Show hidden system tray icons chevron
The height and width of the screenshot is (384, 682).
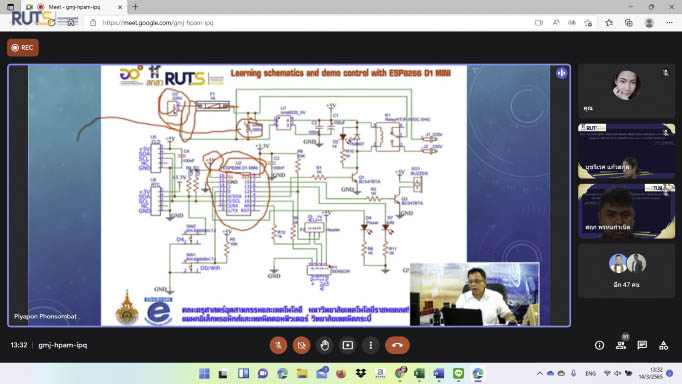(x=539, y=374)
